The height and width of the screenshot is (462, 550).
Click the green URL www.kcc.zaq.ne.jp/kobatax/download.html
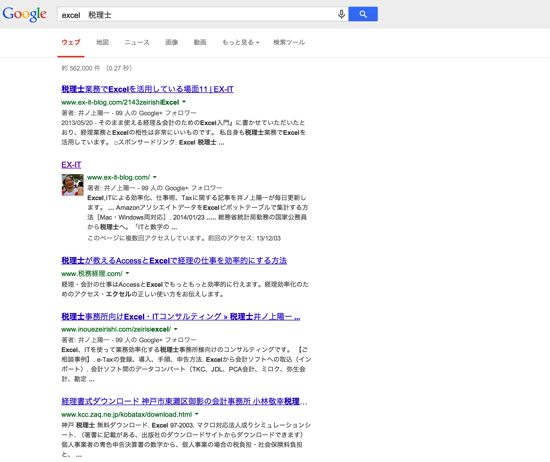[127, 414]
